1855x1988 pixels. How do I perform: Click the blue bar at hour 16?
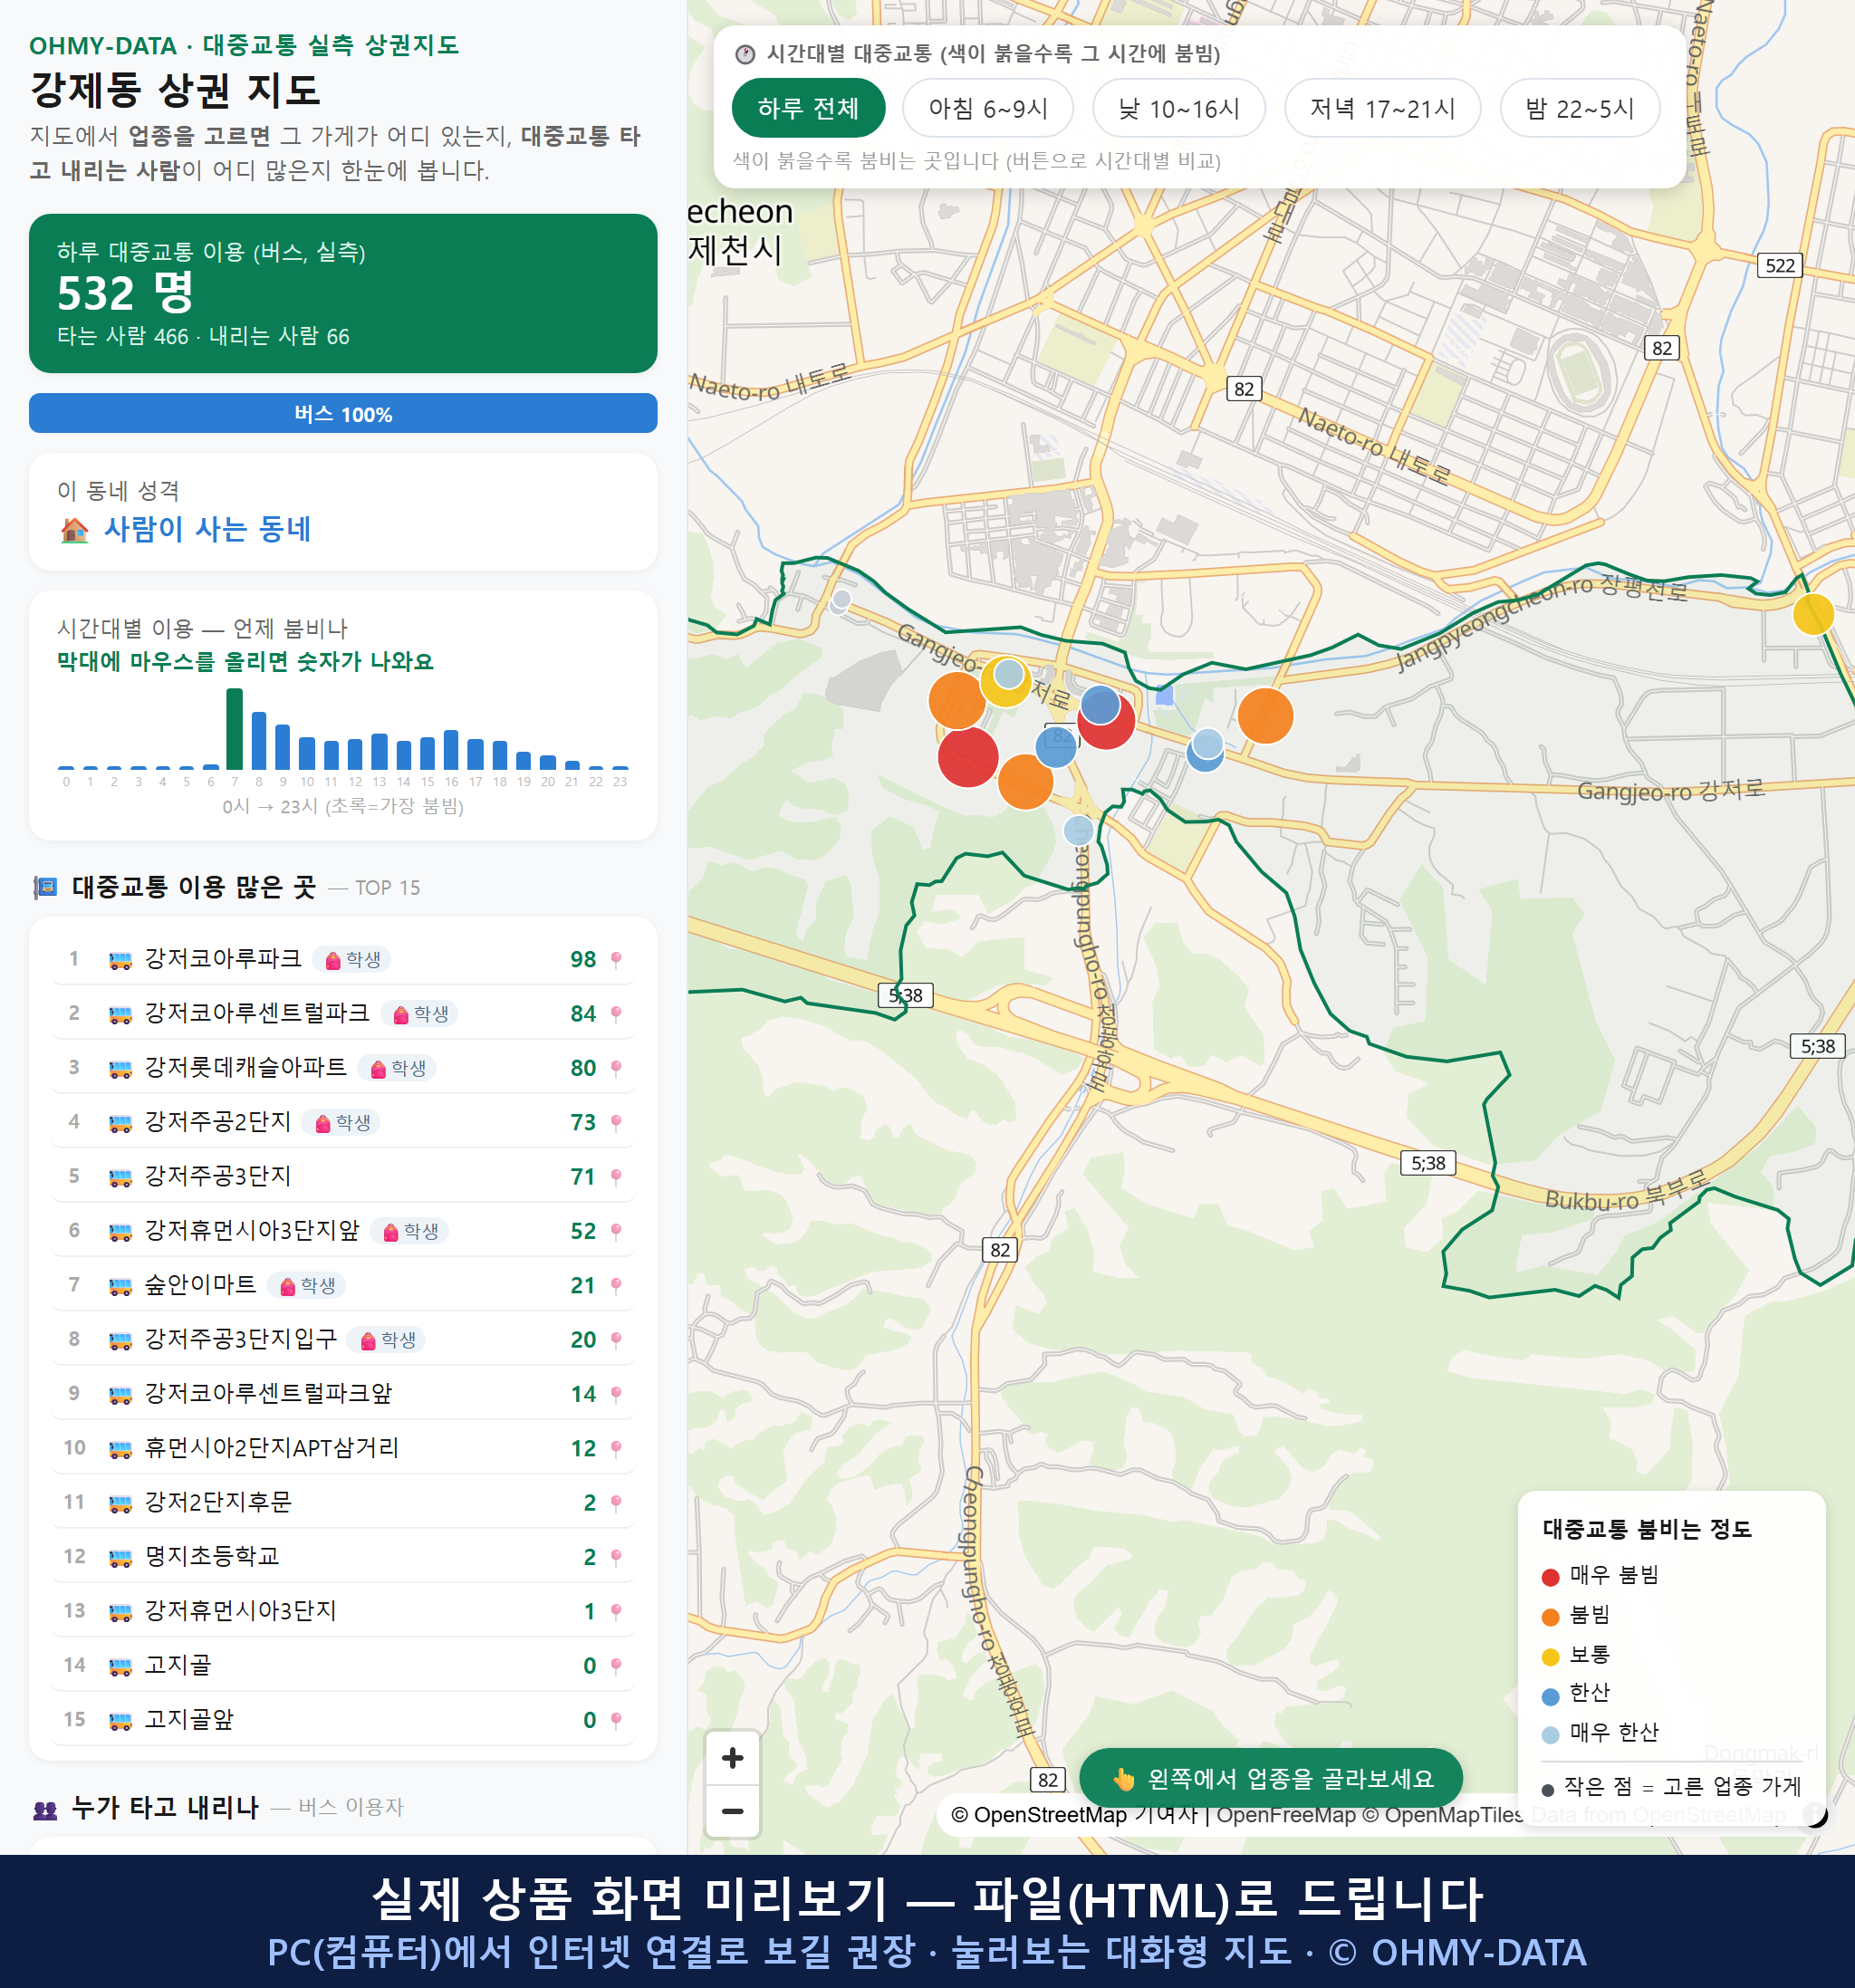pyautogui.click(x=451, y=749)
